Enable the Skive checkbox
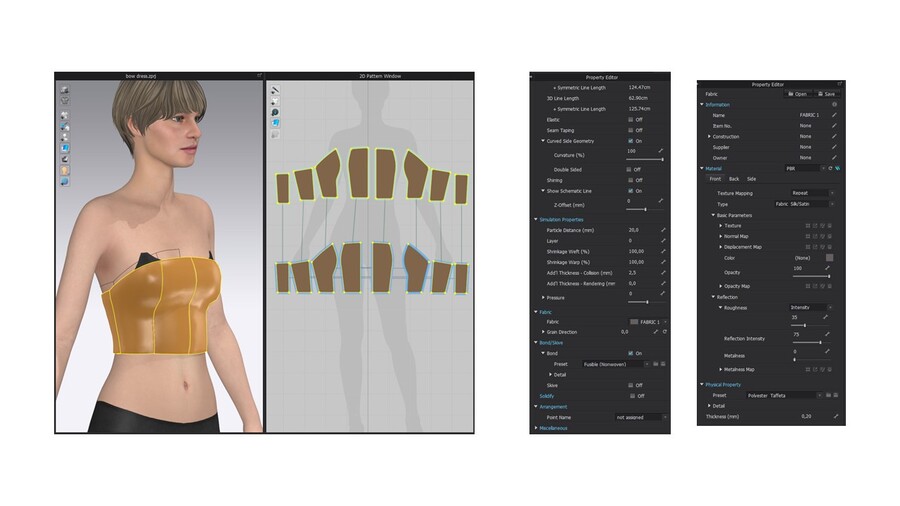Viewport: 900px width, 506px height. click(630, 386)
